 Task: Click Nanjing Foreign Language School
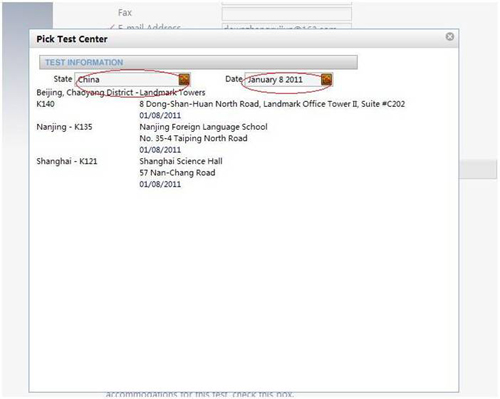click(203, 127)
